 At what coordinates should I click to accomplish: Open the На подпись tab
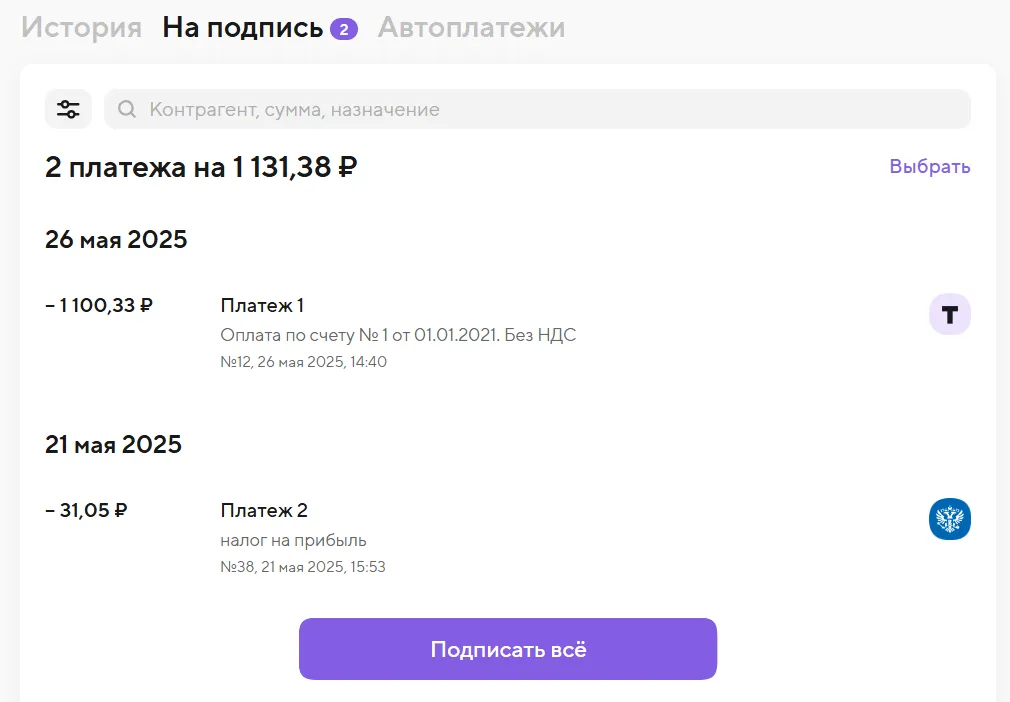pyautogui.click(x=242, y=28)
